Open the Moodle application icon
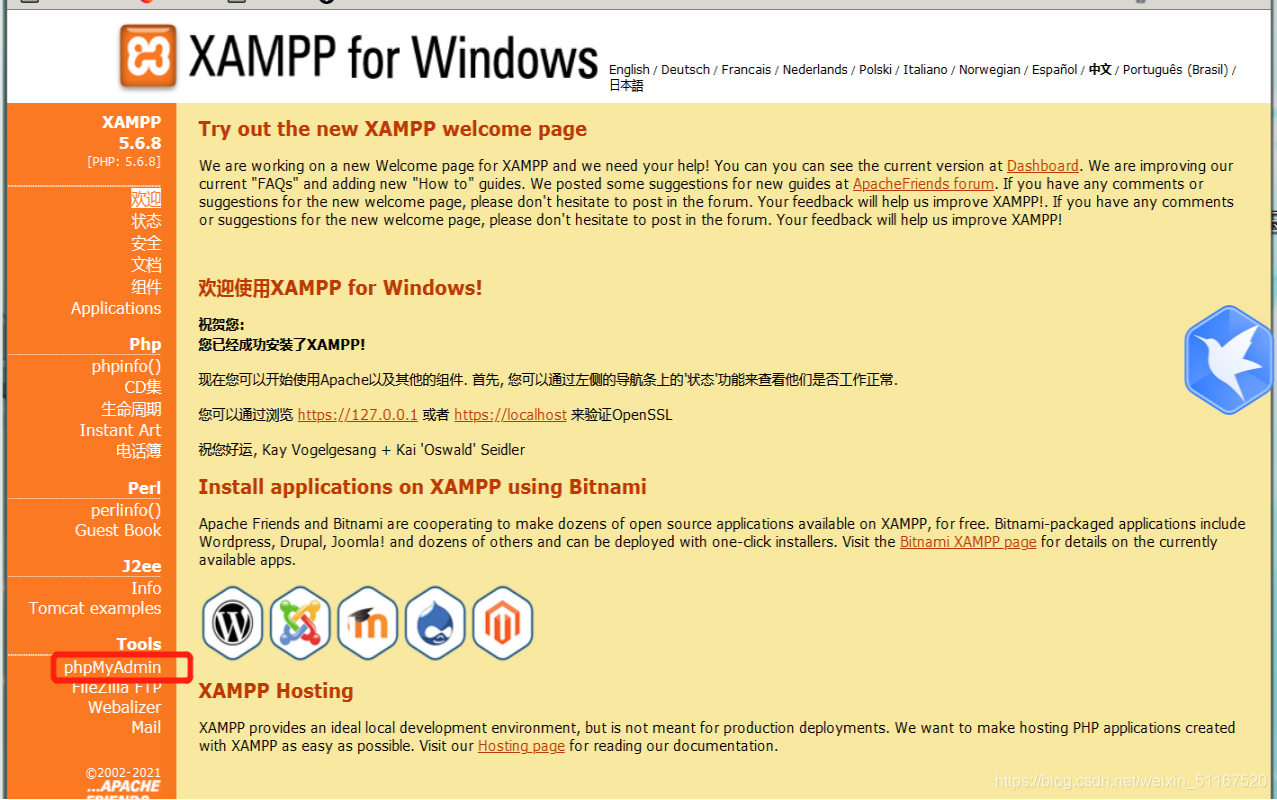This screenshot has width=1277, height=800. (x=368, y=623)
